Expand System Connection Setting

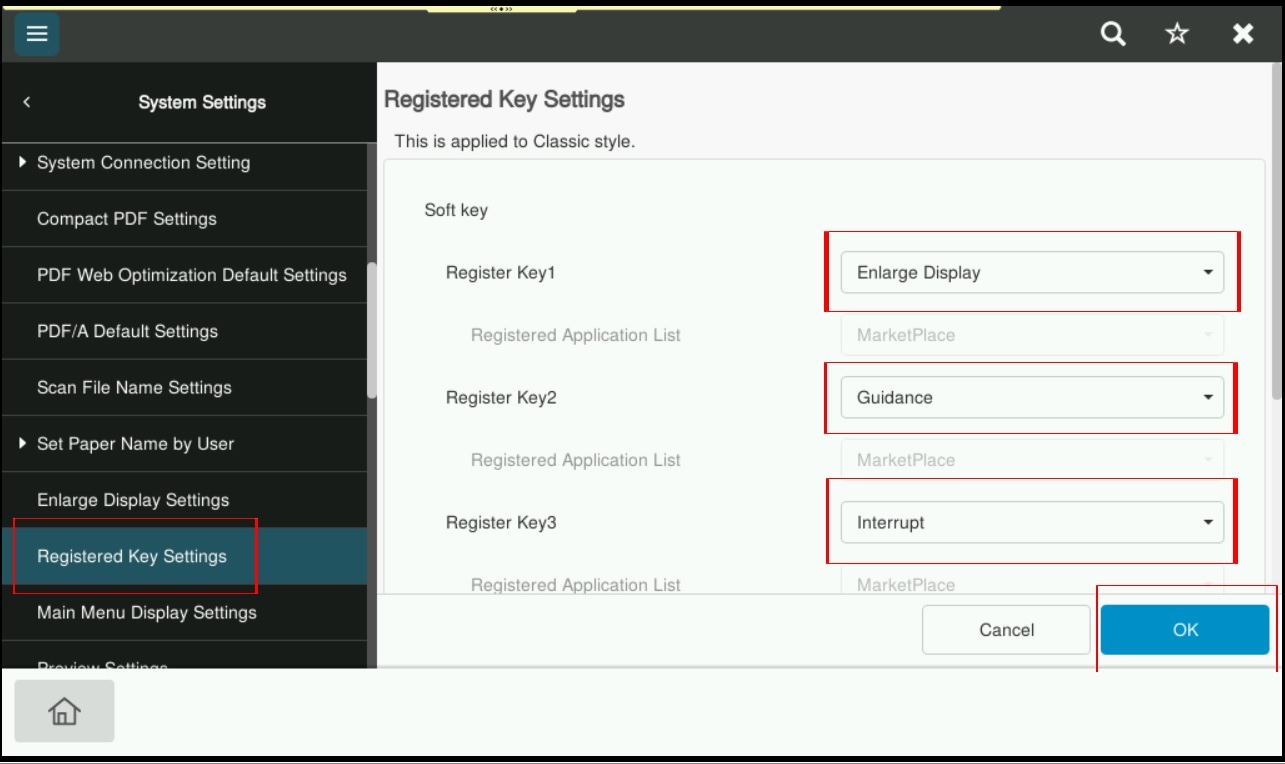(x=143, y=162)
